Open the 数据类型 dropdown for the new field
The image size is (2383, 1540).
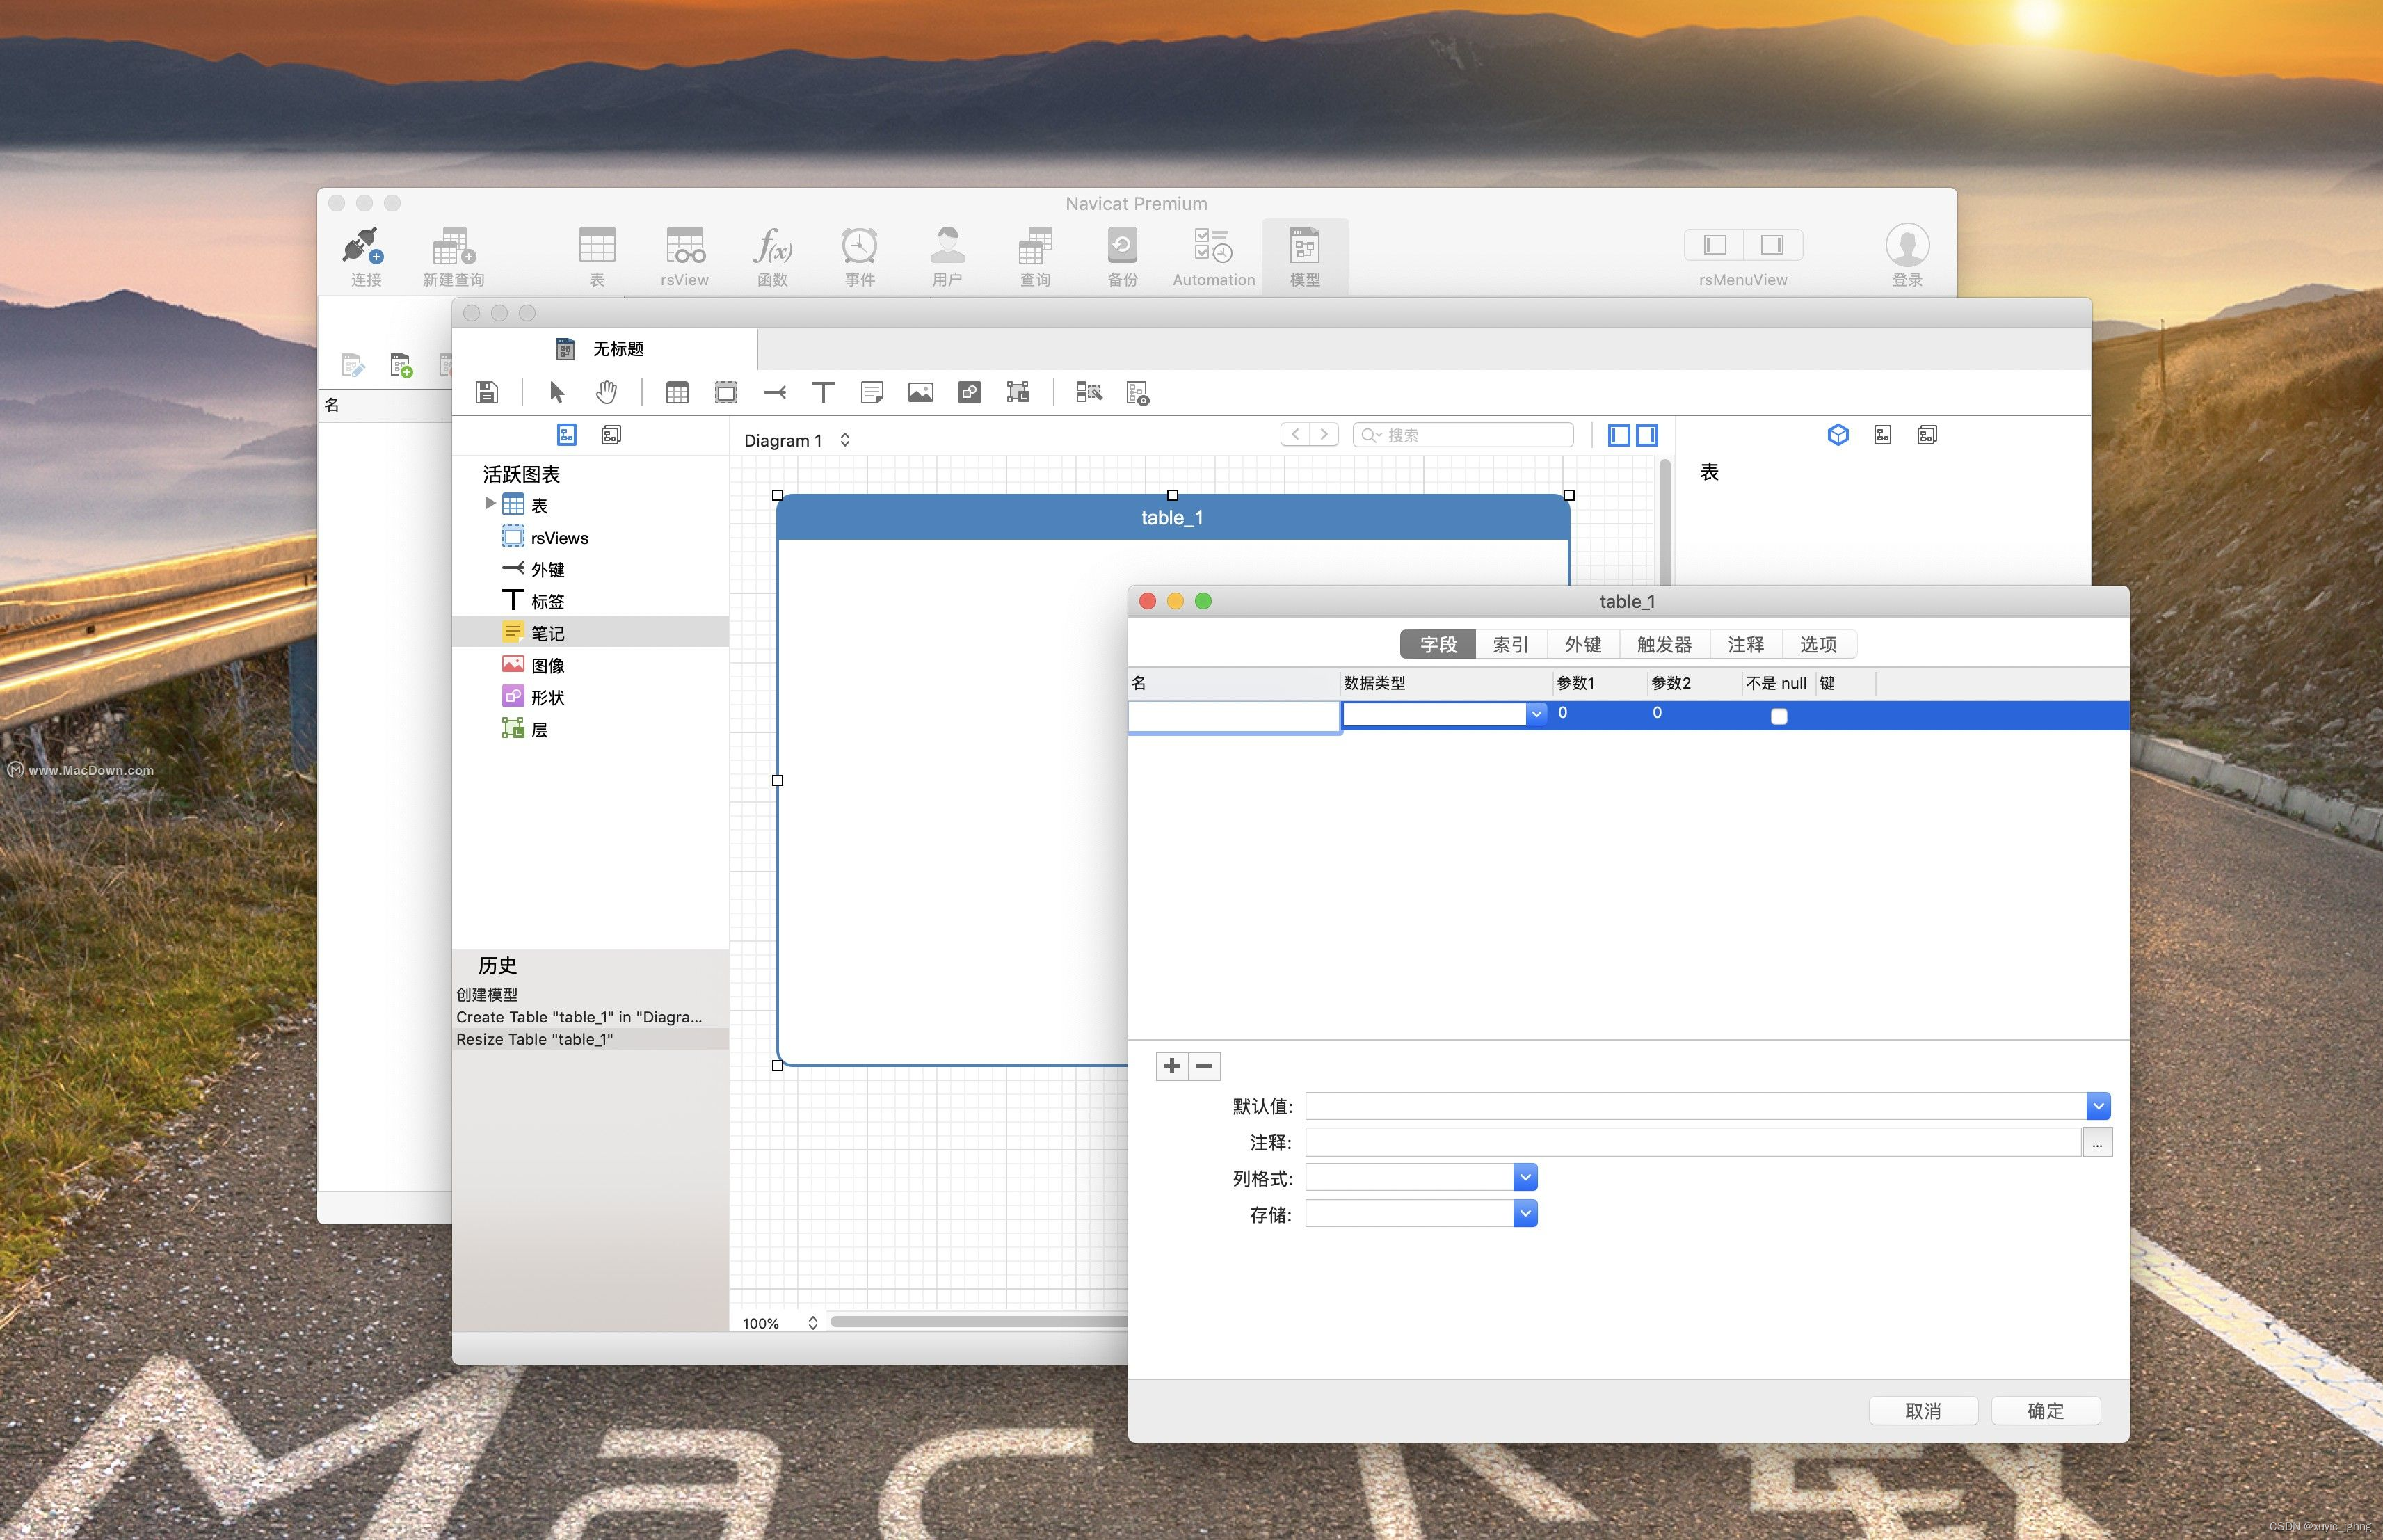click(1537, 714)
